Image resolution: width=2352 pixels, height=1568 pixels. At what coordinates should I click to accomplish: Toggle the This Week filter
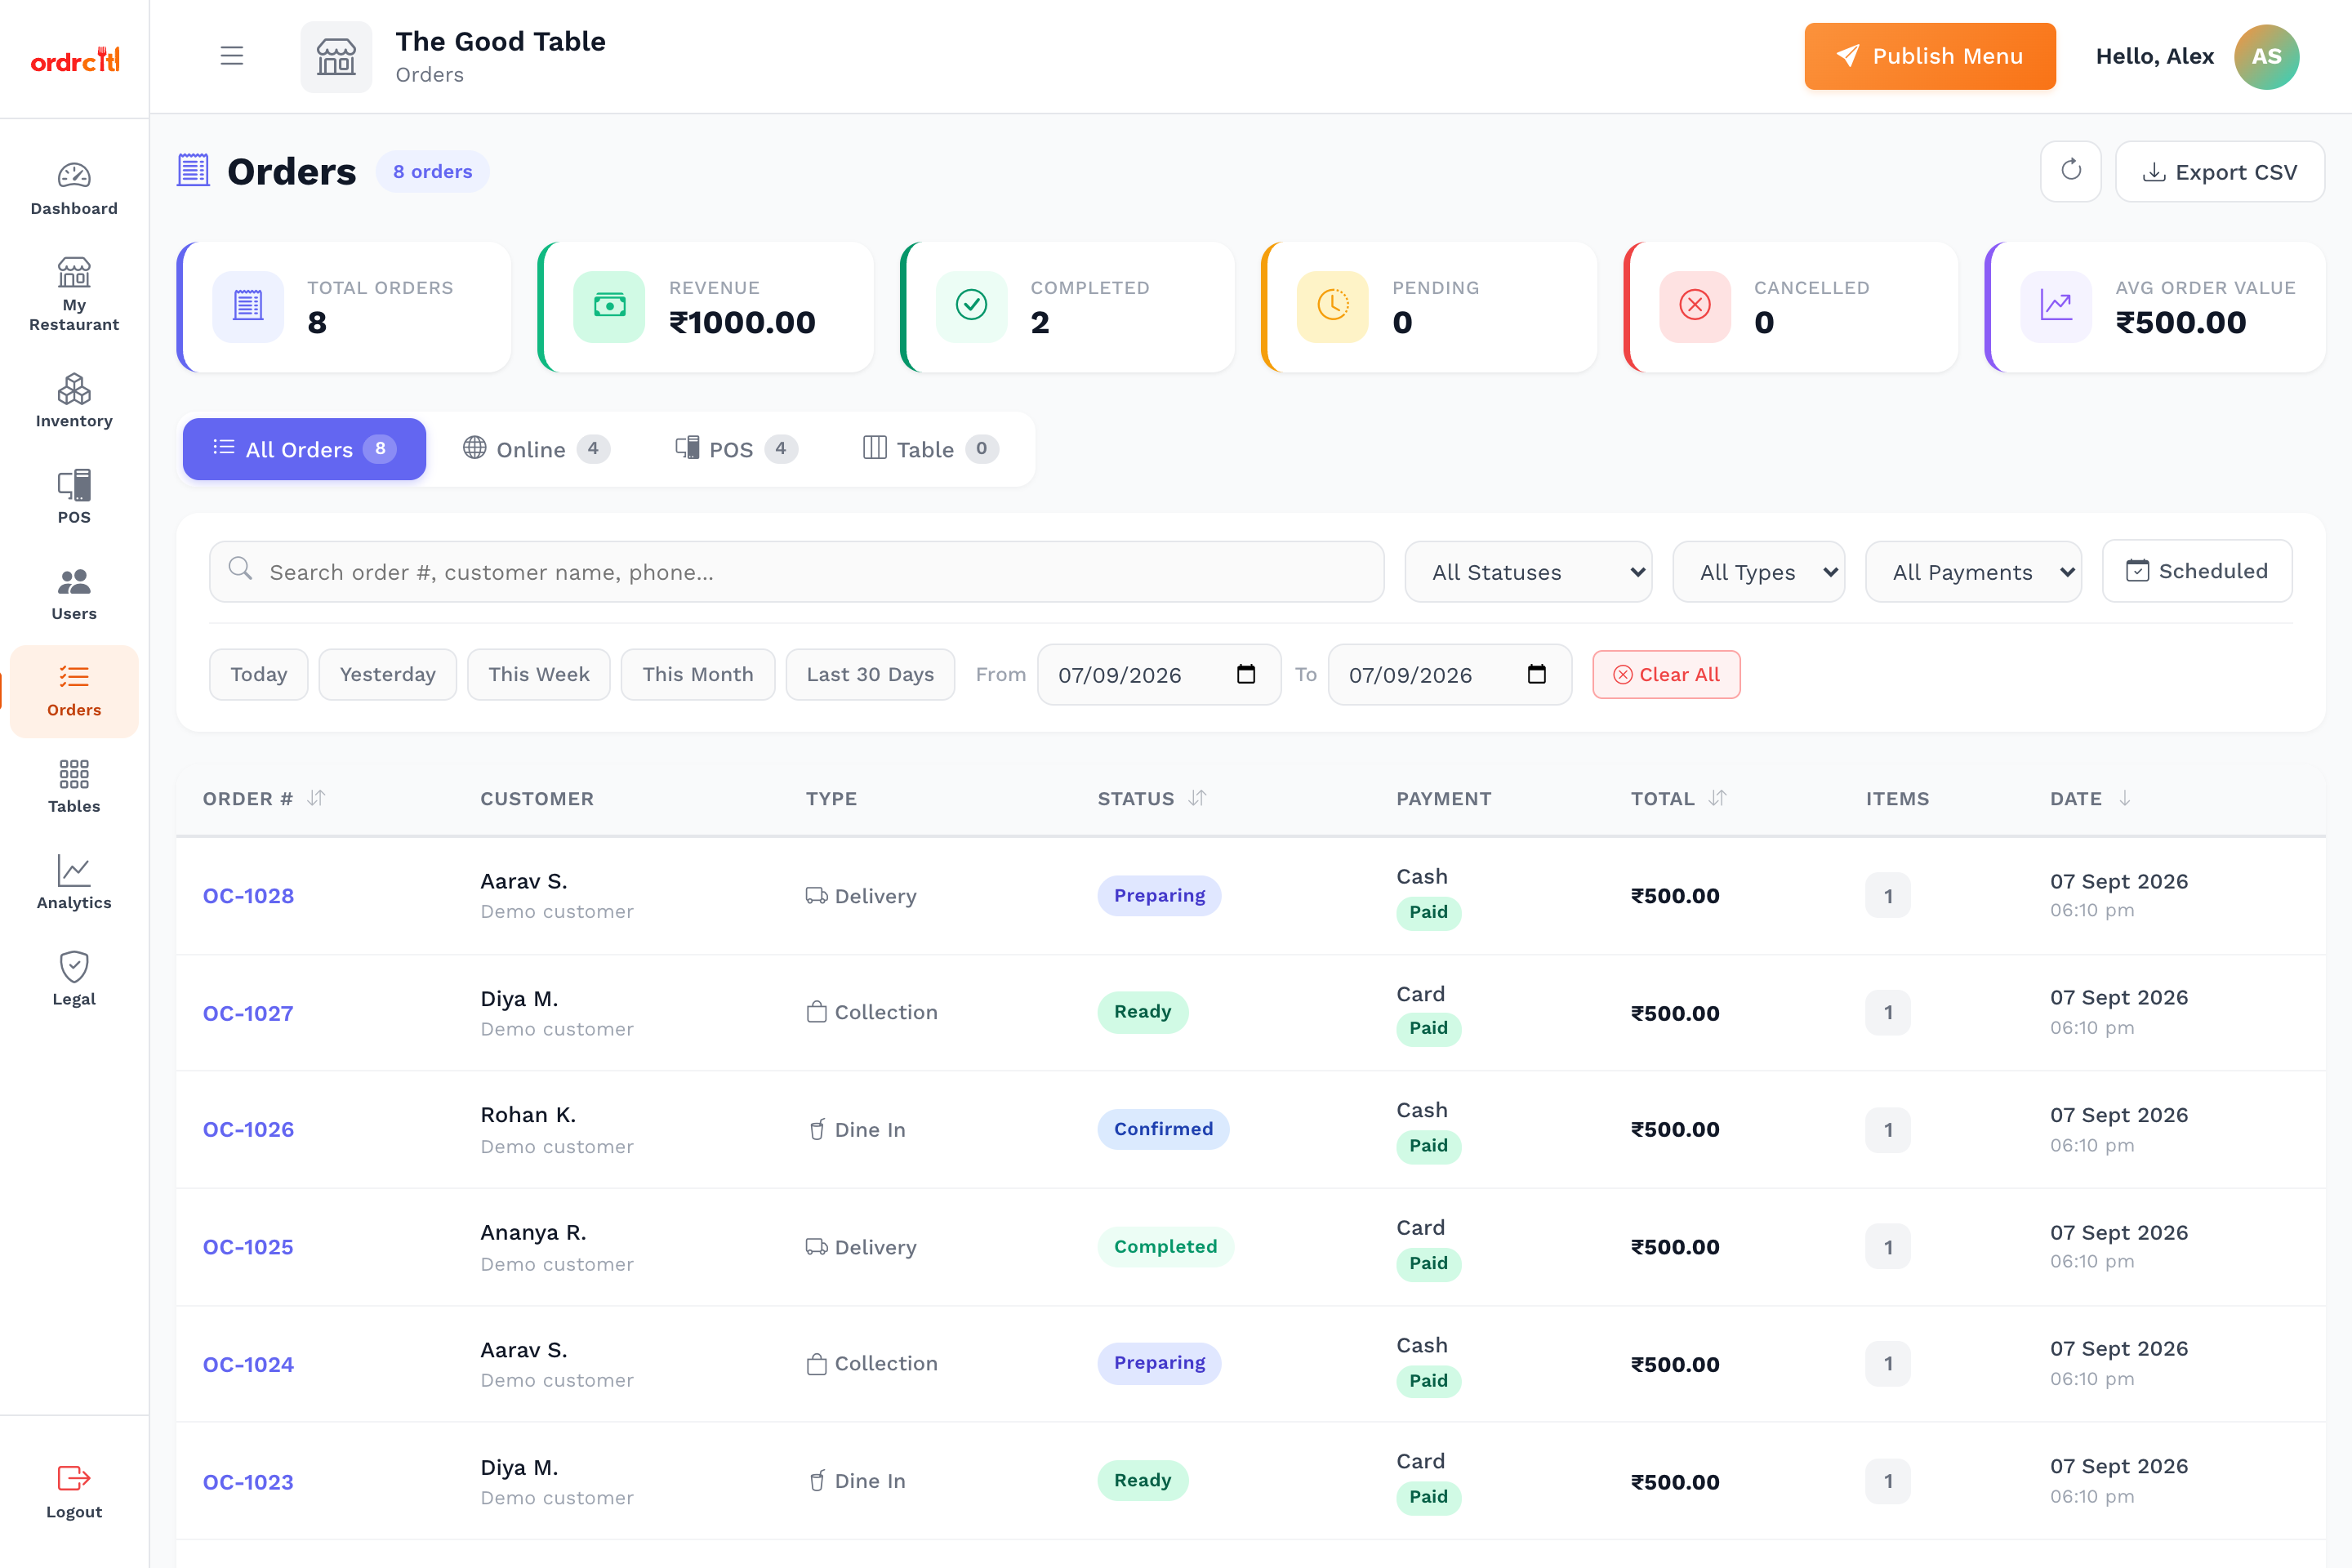point(539,674)
